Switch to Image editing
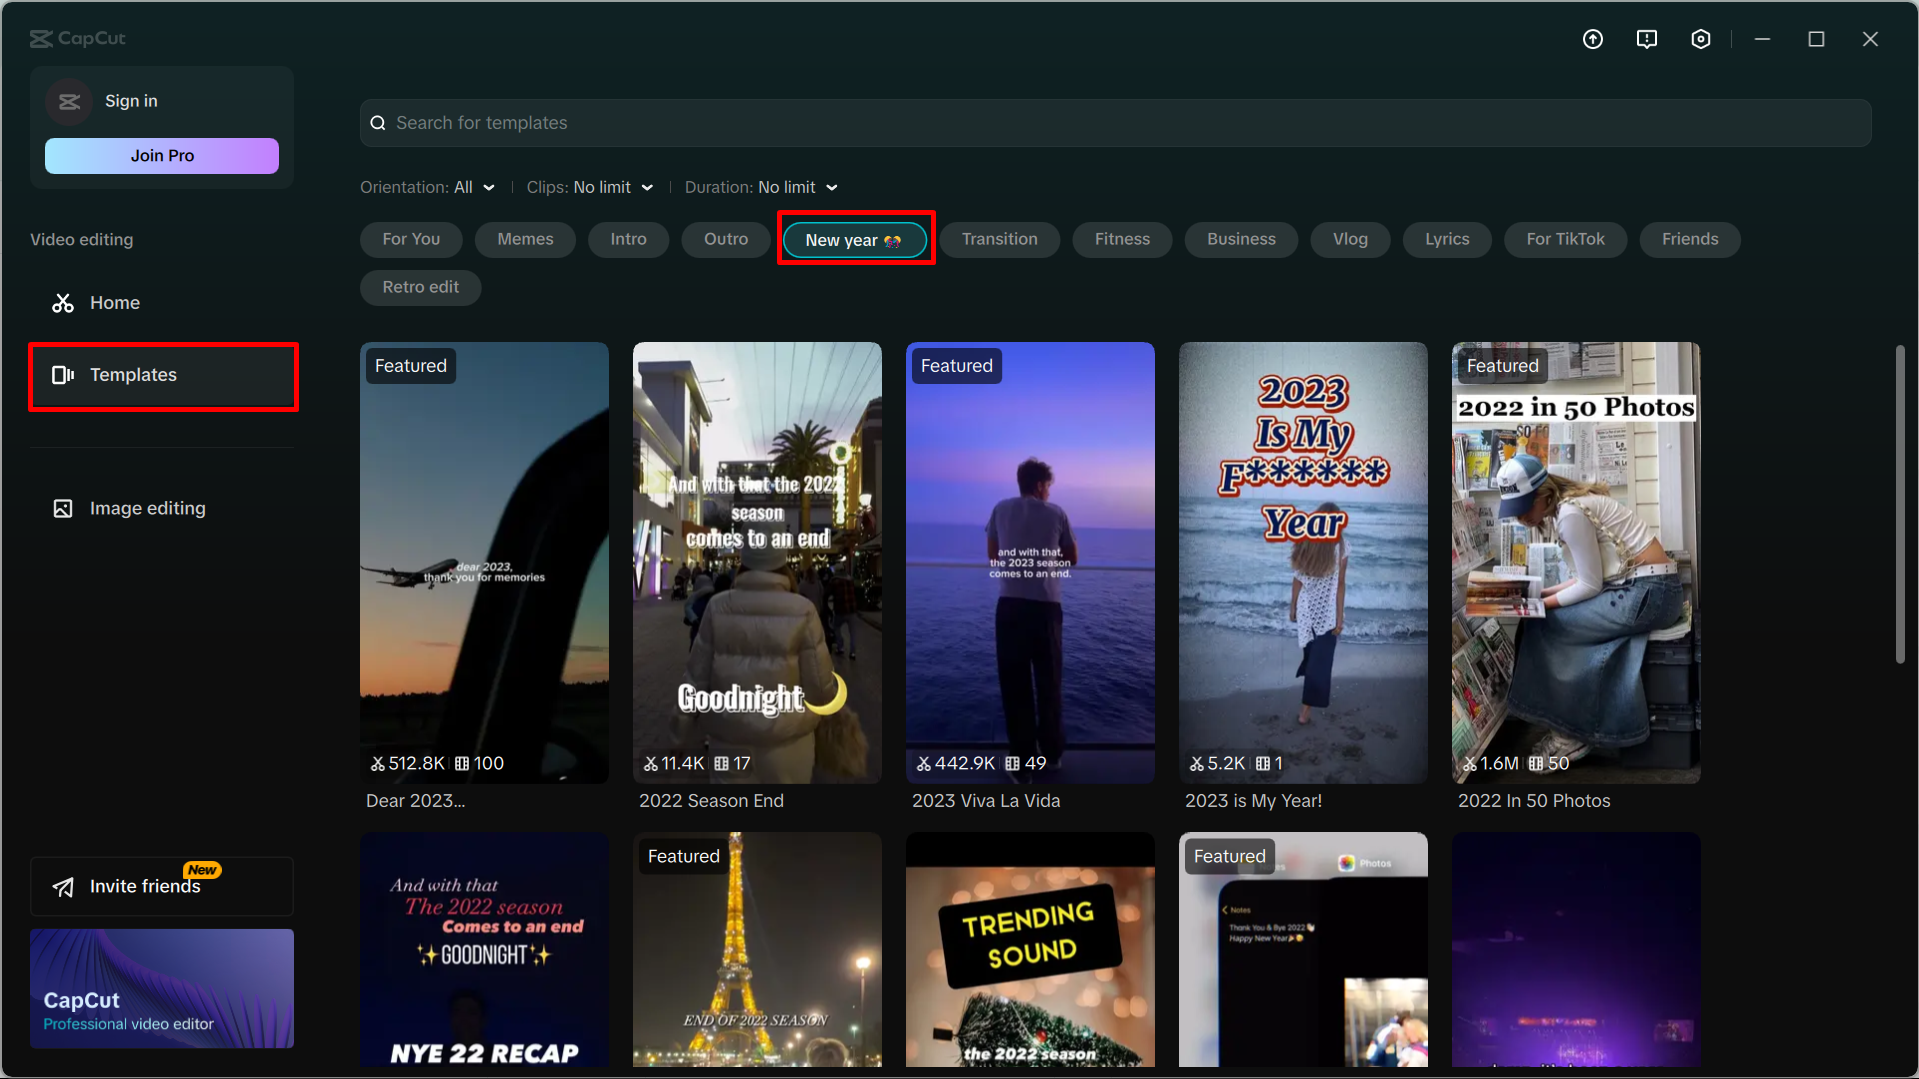Screen dimensions: 1919x1079 (146, 507)
